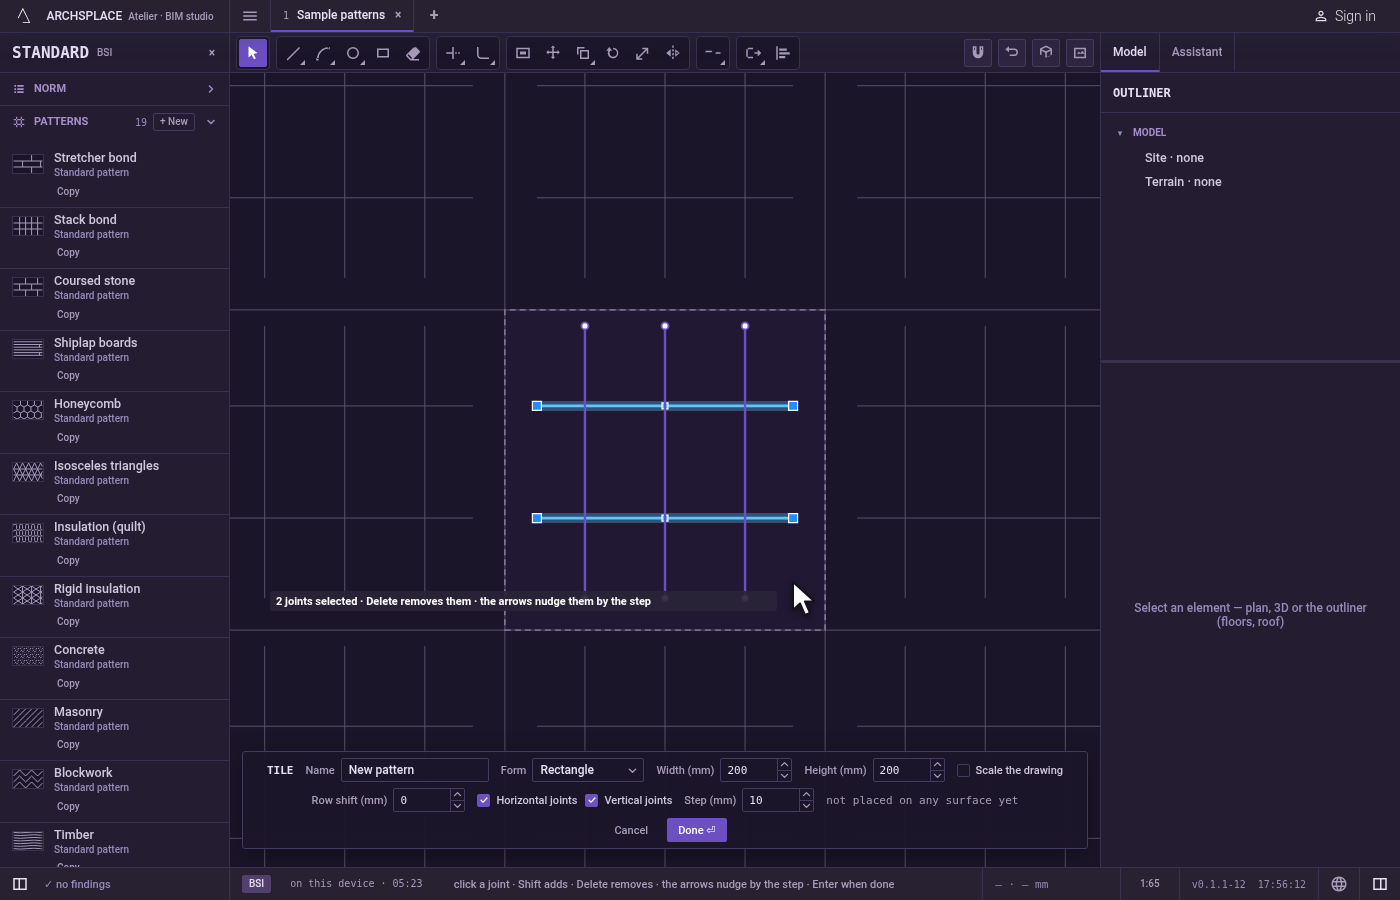Select the Sample patterns tab
1400x900 pixels.
pyautogui.click(x=340, y=15)
